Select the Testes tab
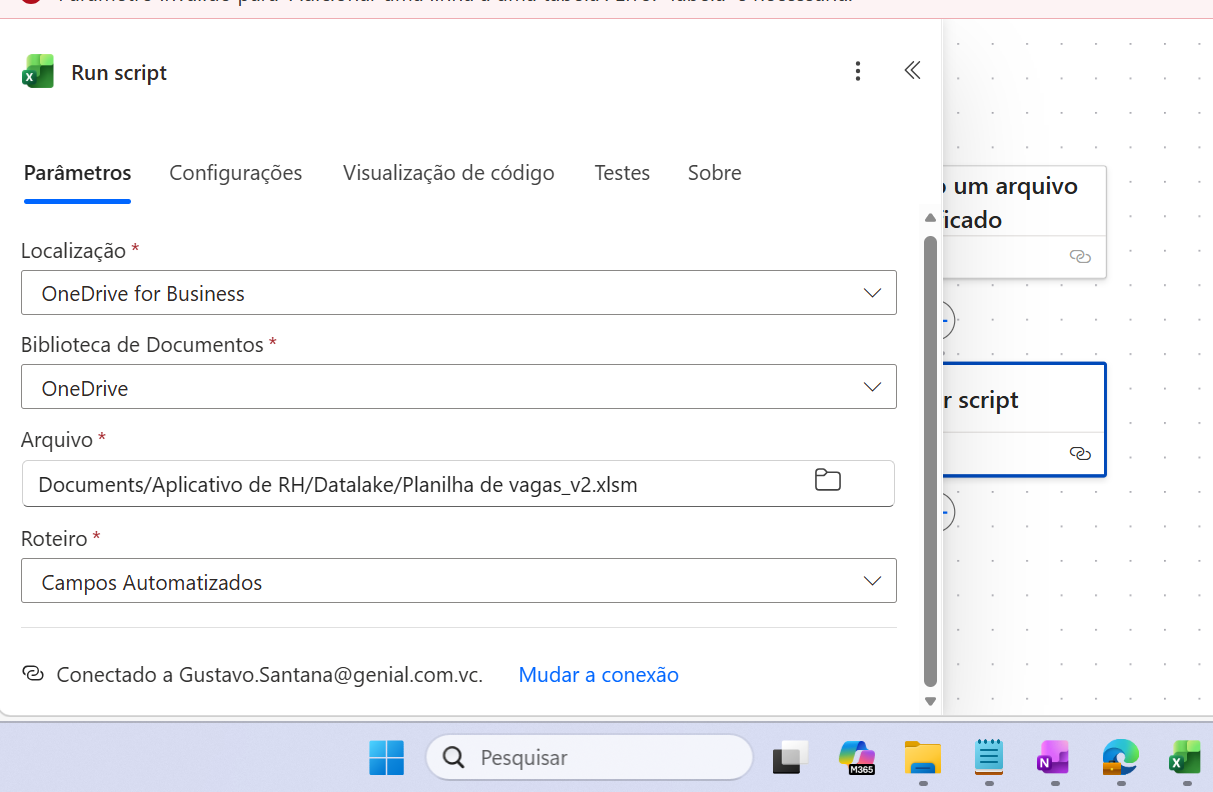This screenshot has height=792, width=1213. click(622, 173)
